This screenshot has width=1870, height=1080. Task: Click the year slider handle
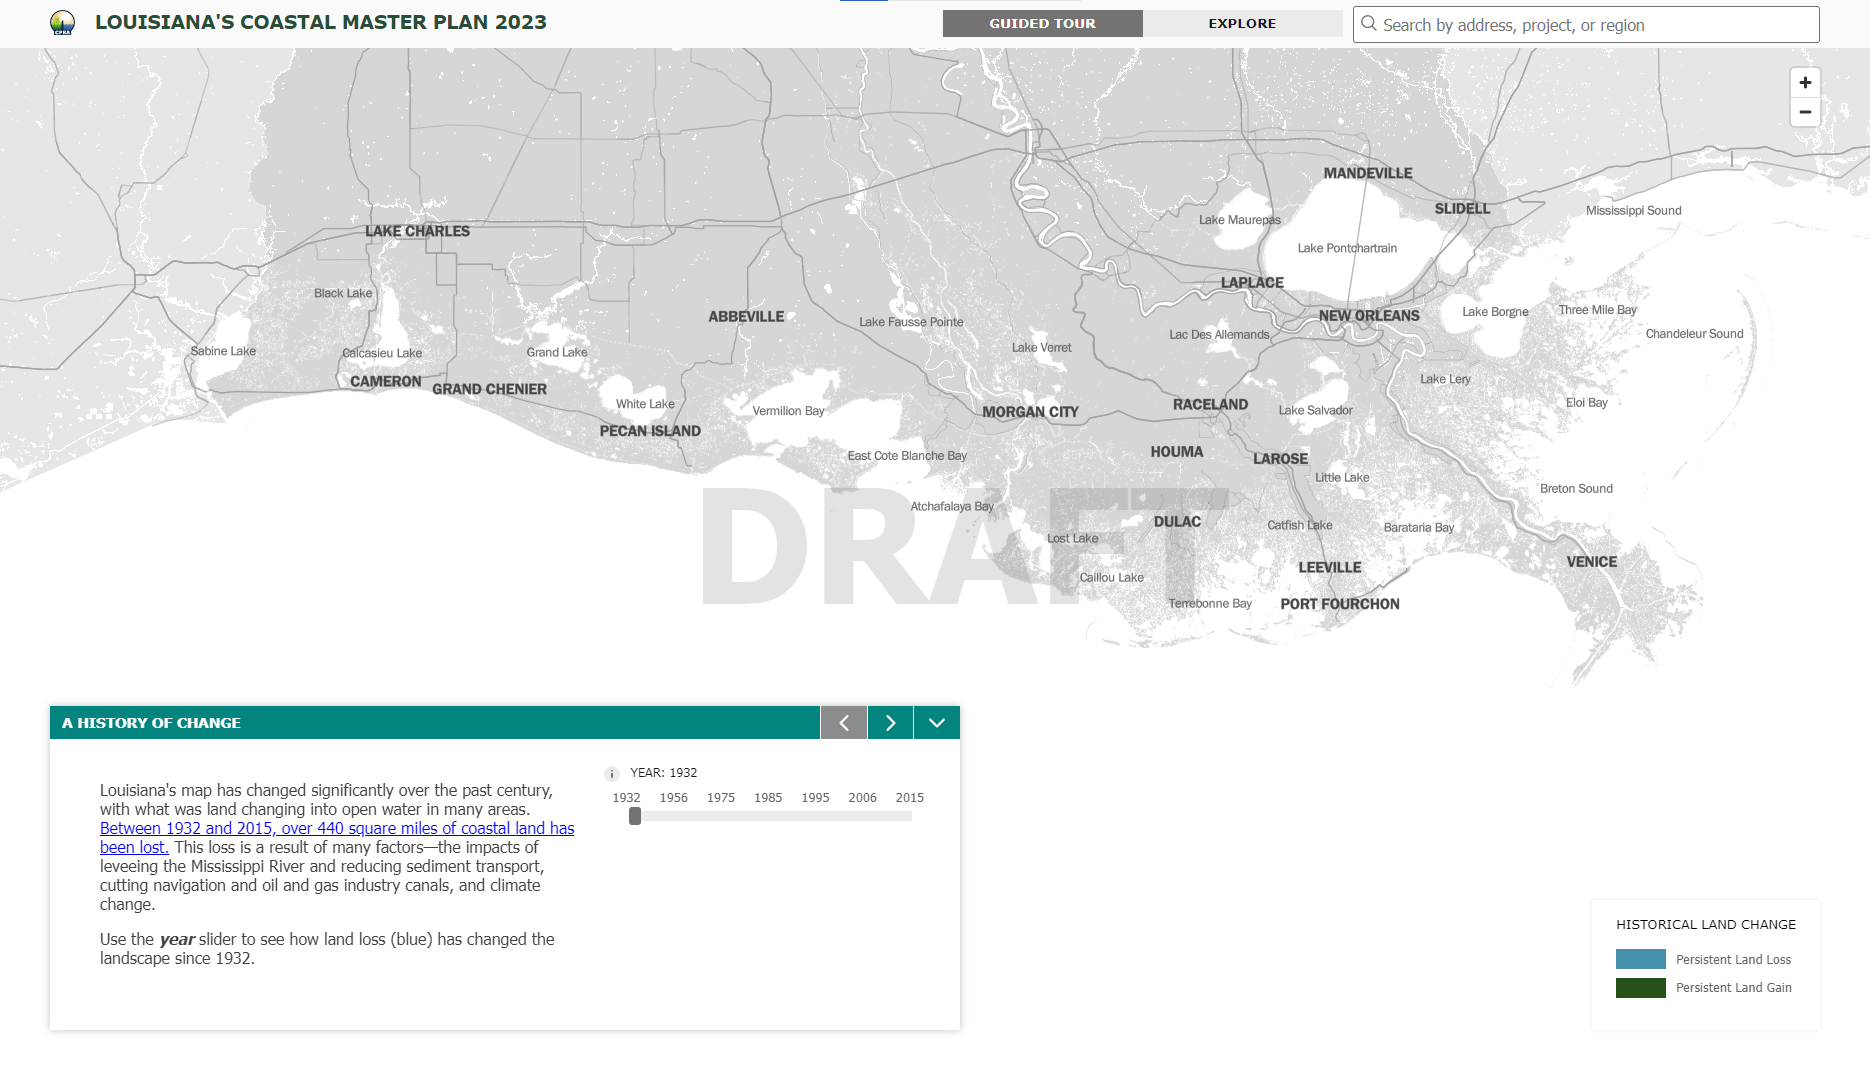click(634, 816)
